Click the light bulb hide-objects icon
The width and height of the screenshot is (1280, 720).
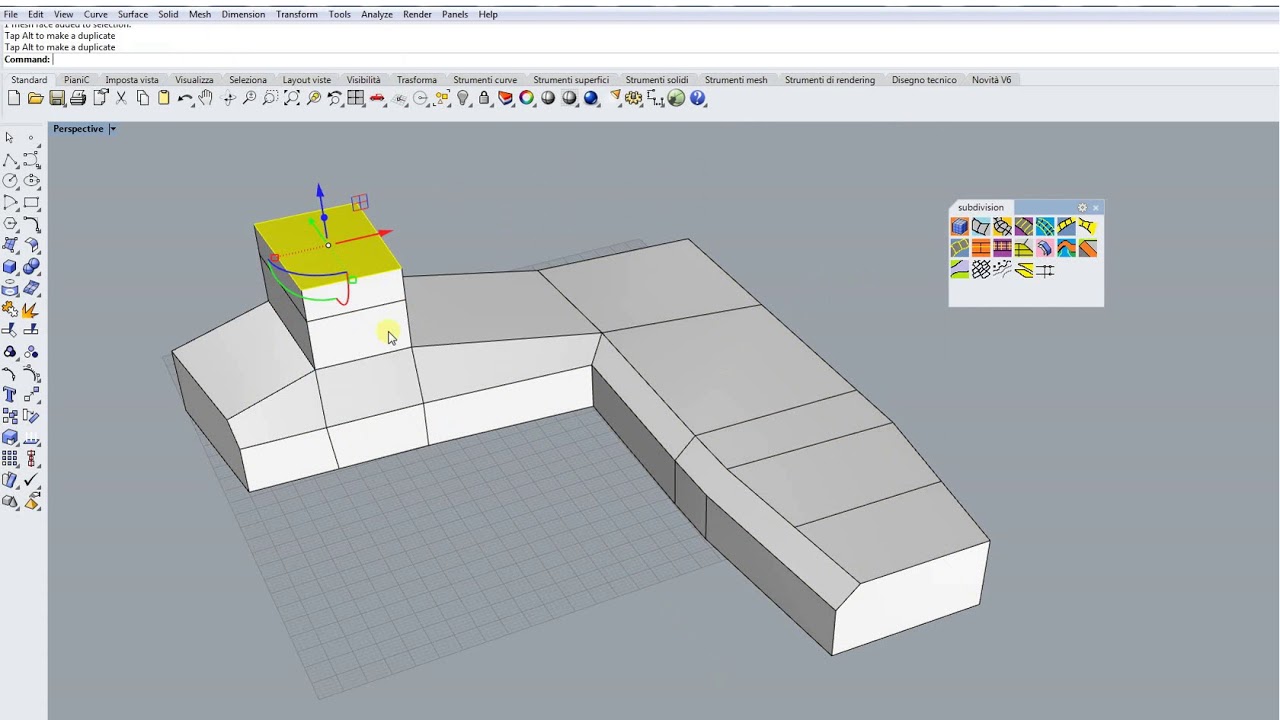[x=463, y=98]
